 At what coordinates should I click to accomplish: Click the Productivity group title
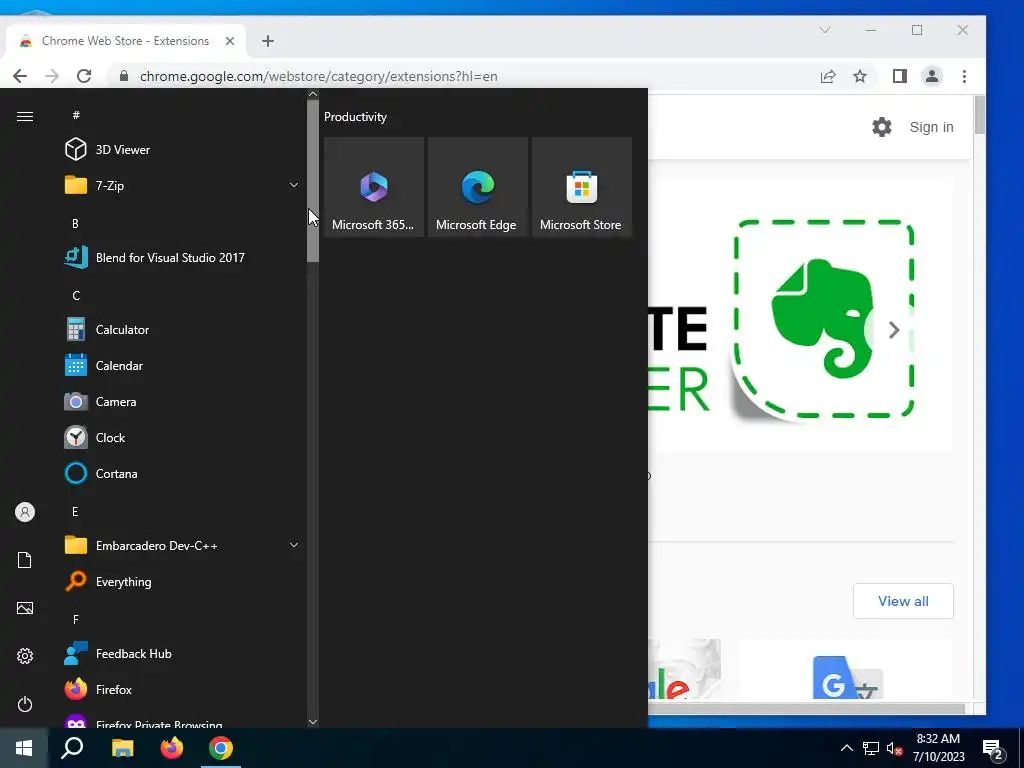coord(355,117)
